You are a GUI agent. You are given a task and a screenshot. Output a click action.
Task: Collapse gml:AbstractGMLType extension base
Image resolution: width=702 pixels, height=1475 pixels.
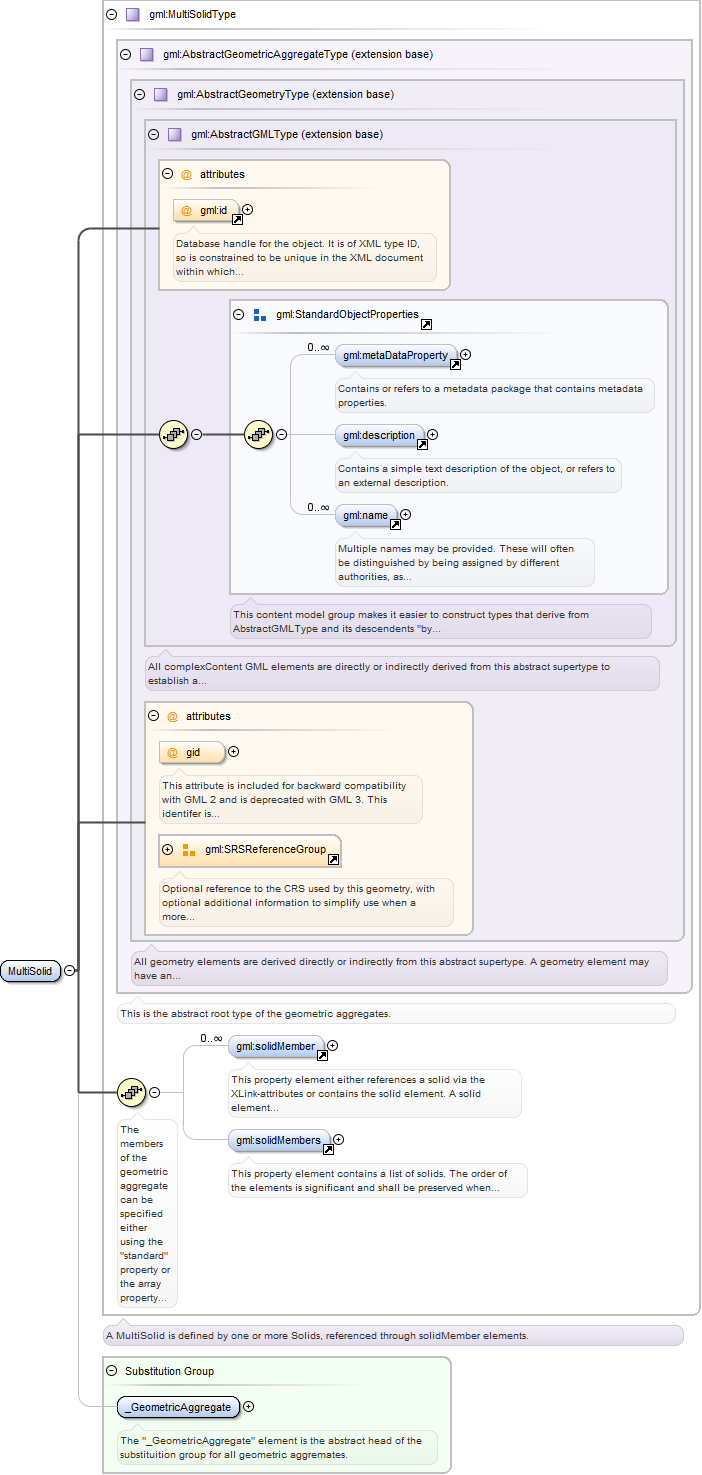point(153,134)
